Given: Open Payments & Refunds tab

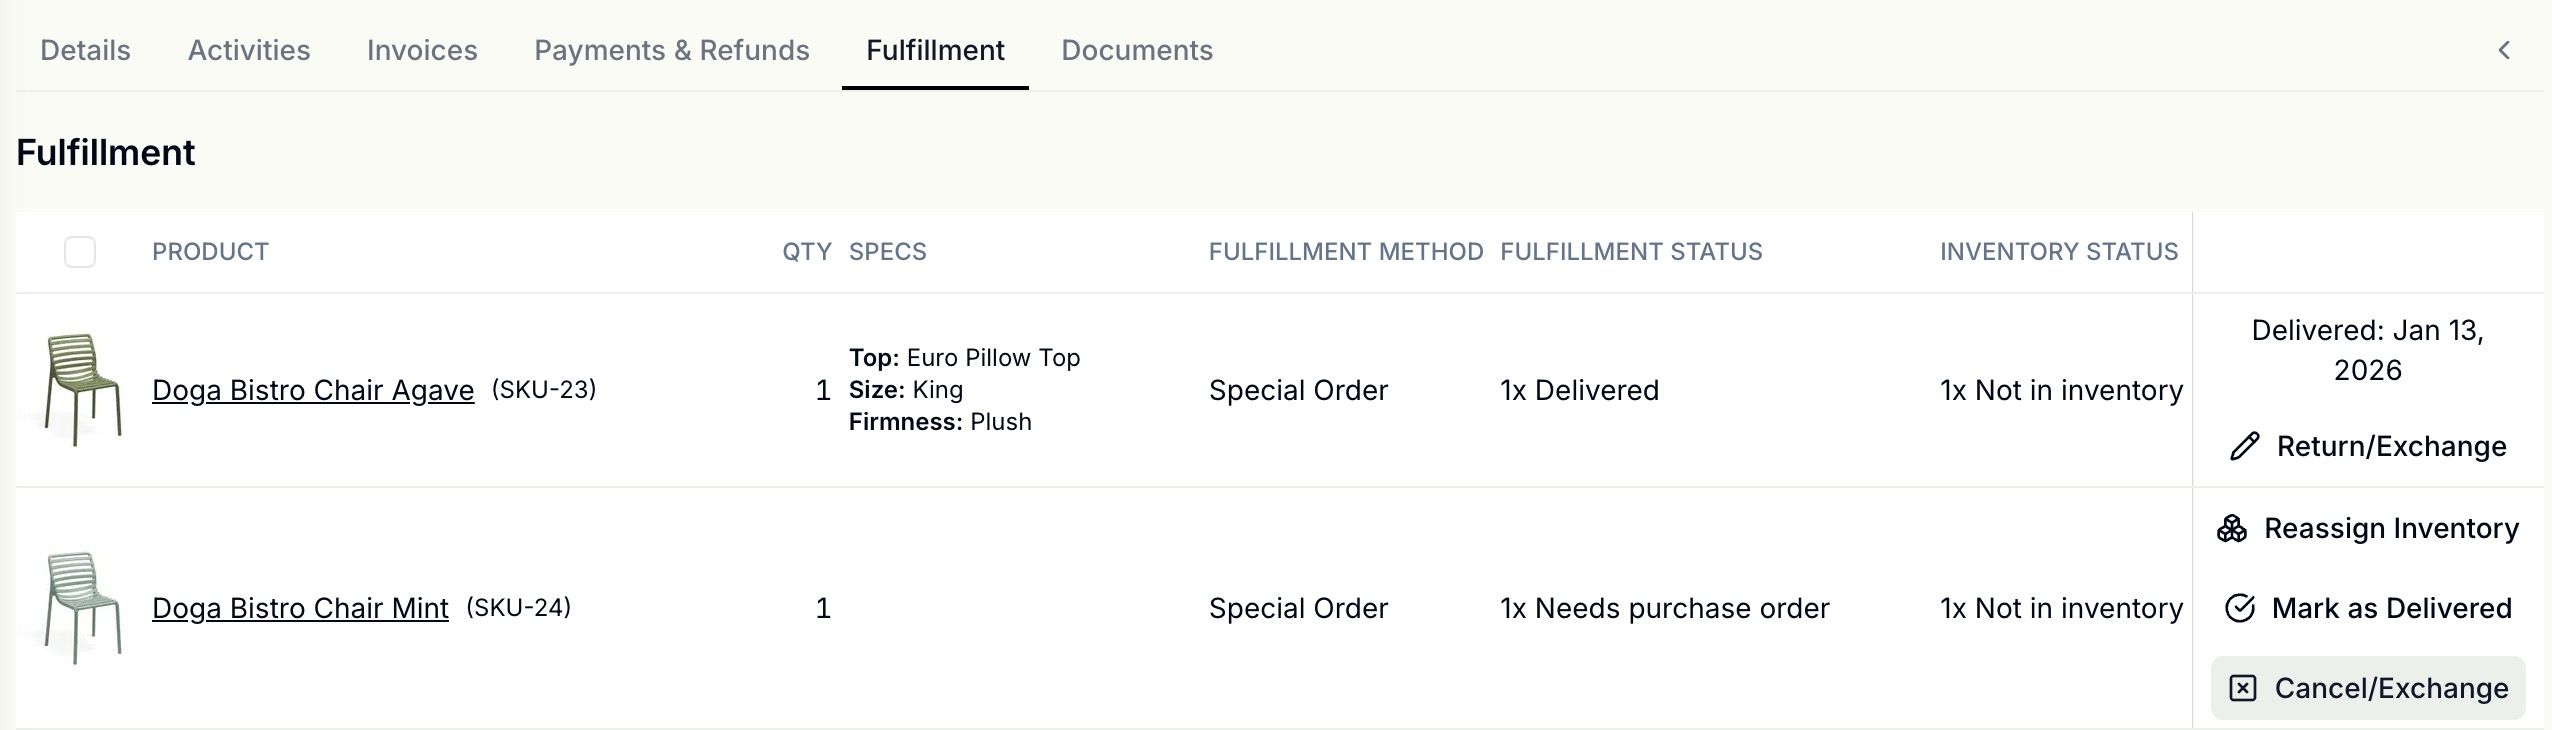Looking at the screenshot, I should tap(672, 50).
